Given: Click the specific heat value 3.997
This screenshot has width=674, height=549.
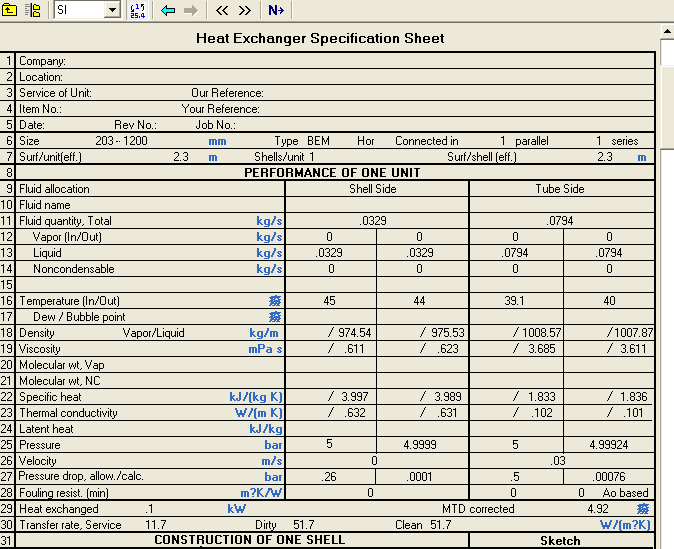Looking at the screenshot, I should point(355,397).
